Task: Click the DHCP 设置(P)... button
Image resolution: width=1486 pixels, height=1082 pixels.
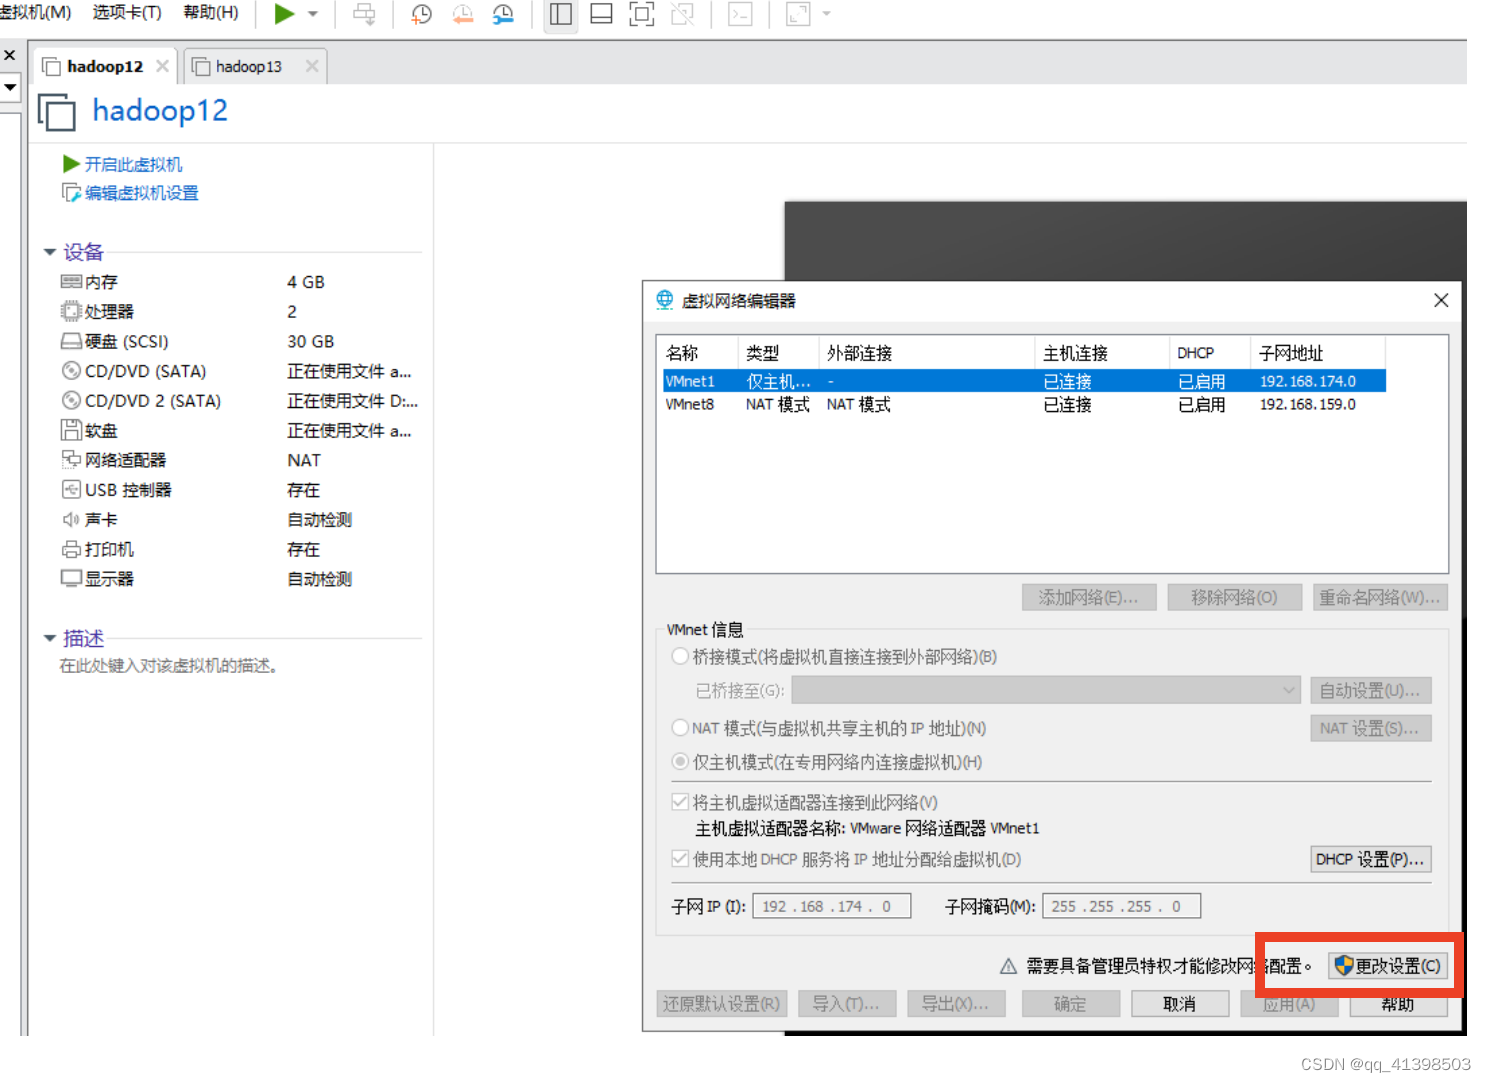Action: pos(1370,859)
